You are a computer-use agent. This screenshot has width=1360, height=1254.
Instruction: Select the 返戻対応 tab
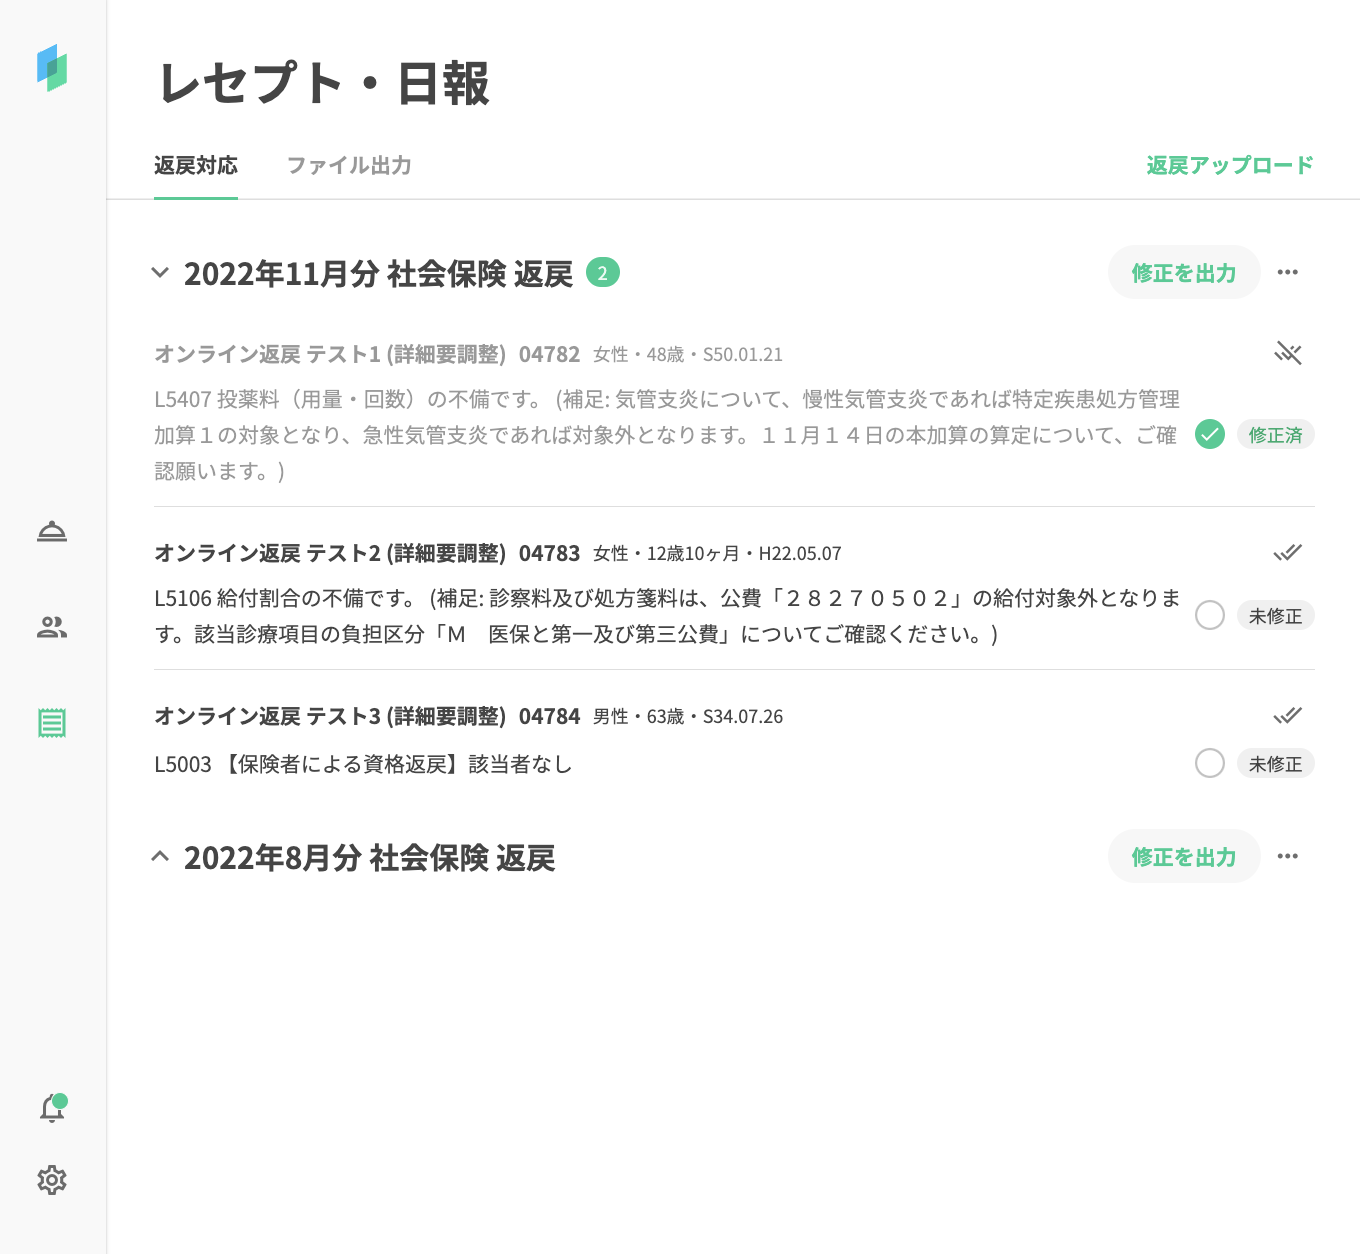coord(196,166)
